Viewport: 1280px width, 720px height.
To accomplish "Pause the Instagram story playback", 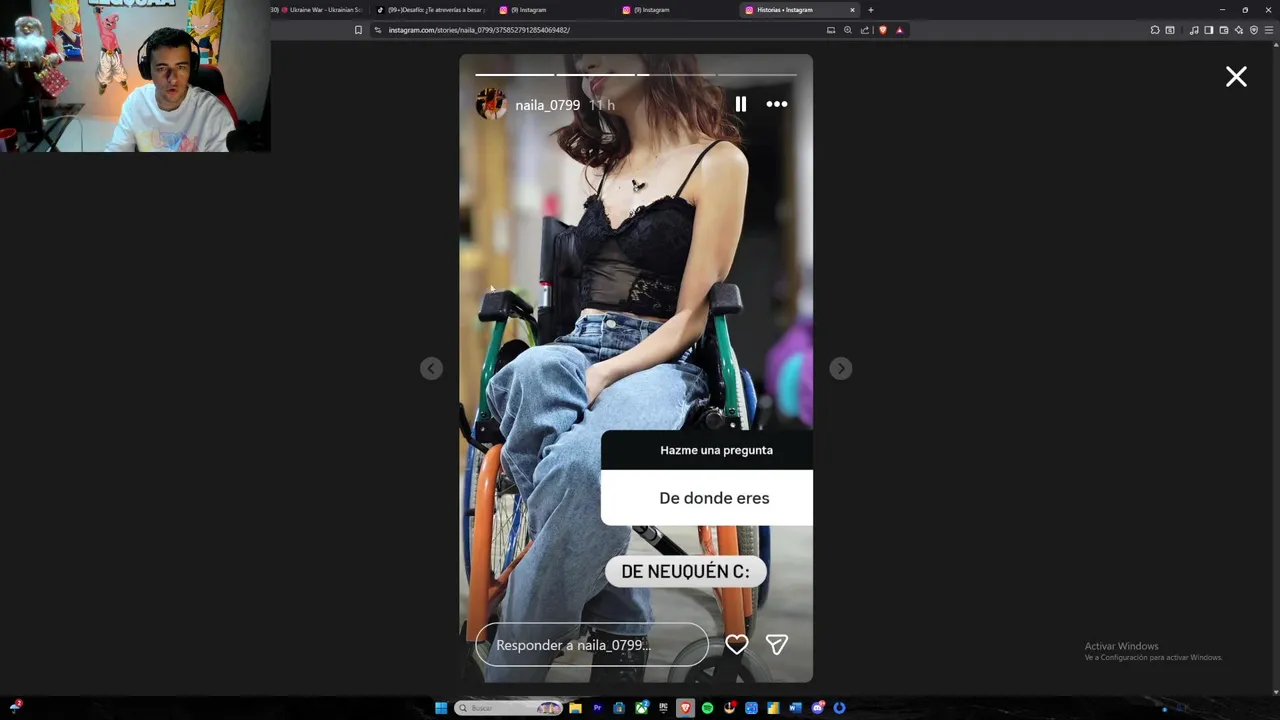I will pos(740,104).
